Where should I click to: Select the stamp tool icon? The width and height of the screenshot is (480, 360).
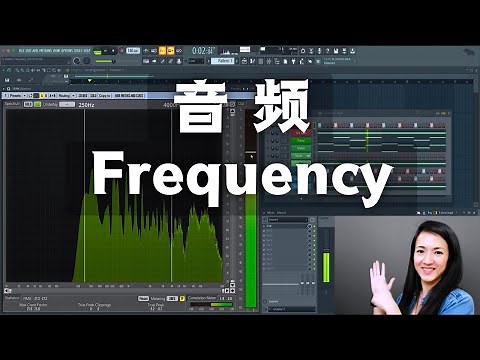click(x=179, y=61)
